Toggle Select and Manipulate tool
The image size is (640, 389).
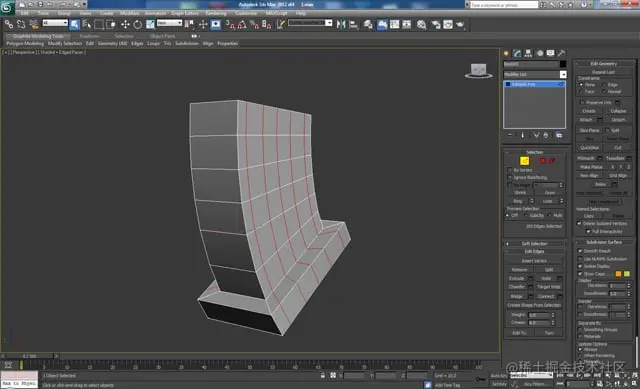(x=203, y=24)
